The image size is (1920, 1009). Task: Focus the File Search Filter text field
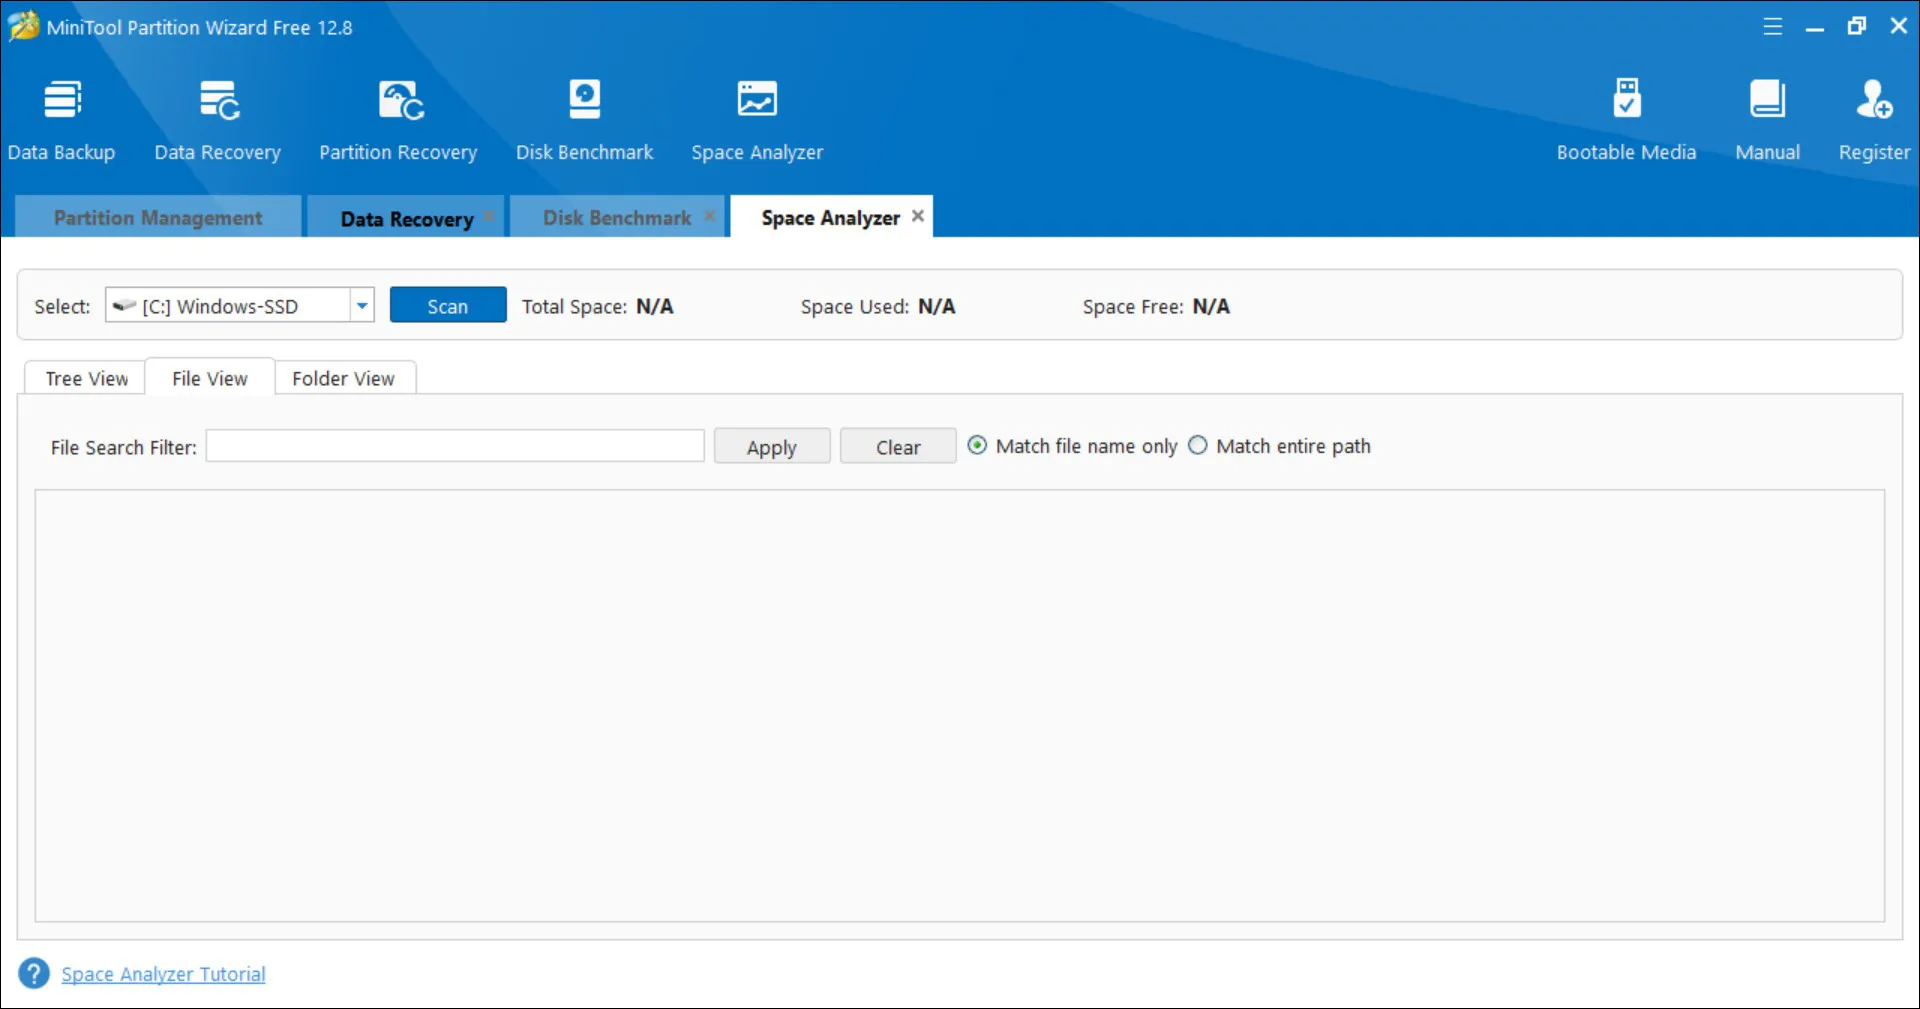coord(455,447)
